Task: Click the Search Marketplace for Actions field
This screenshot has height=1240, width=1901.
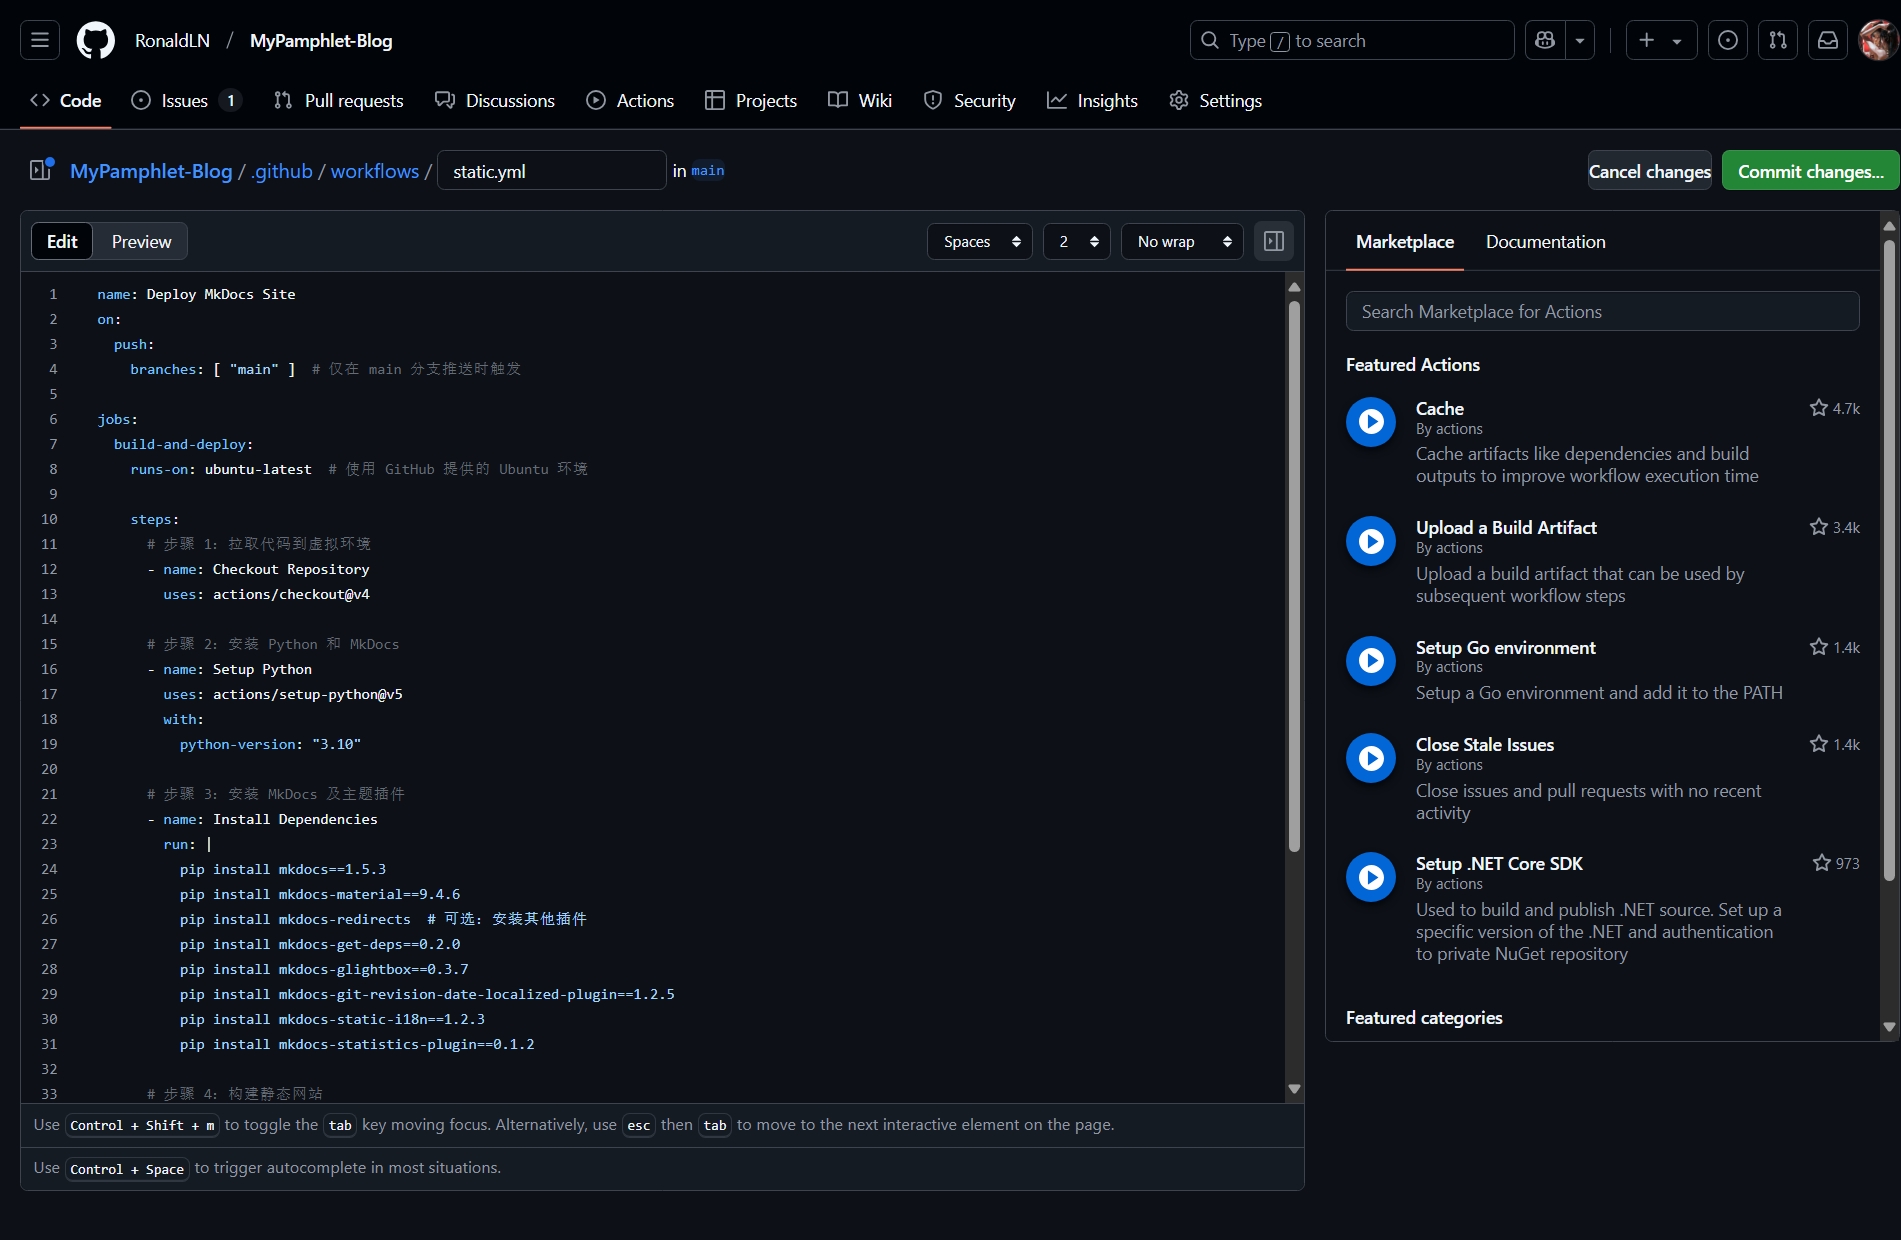Action: click(1602, 312)
